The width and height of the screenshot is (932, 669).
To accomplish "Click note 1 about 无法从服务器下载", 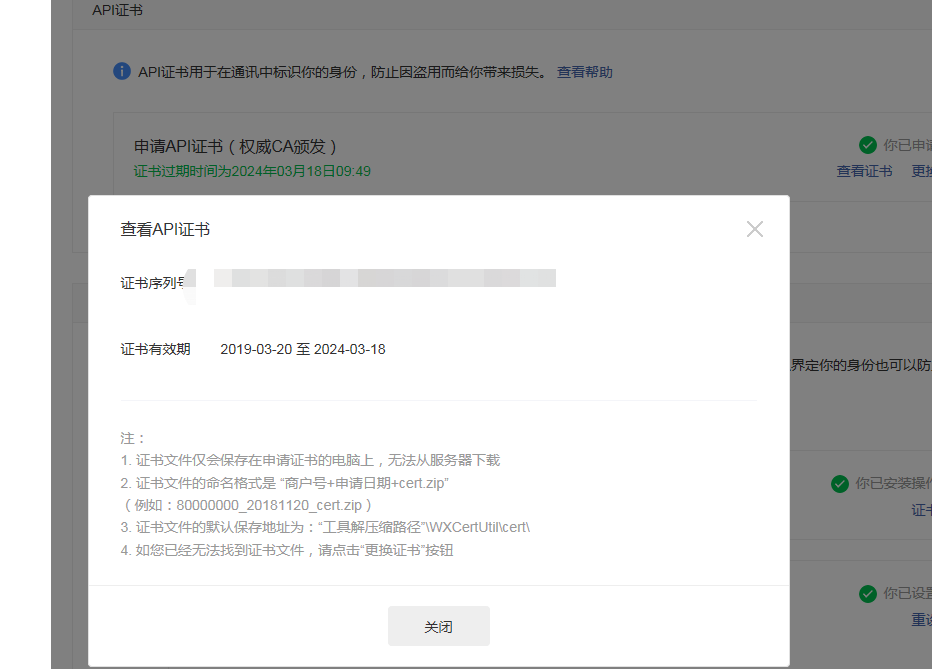I will click(310, 460).
